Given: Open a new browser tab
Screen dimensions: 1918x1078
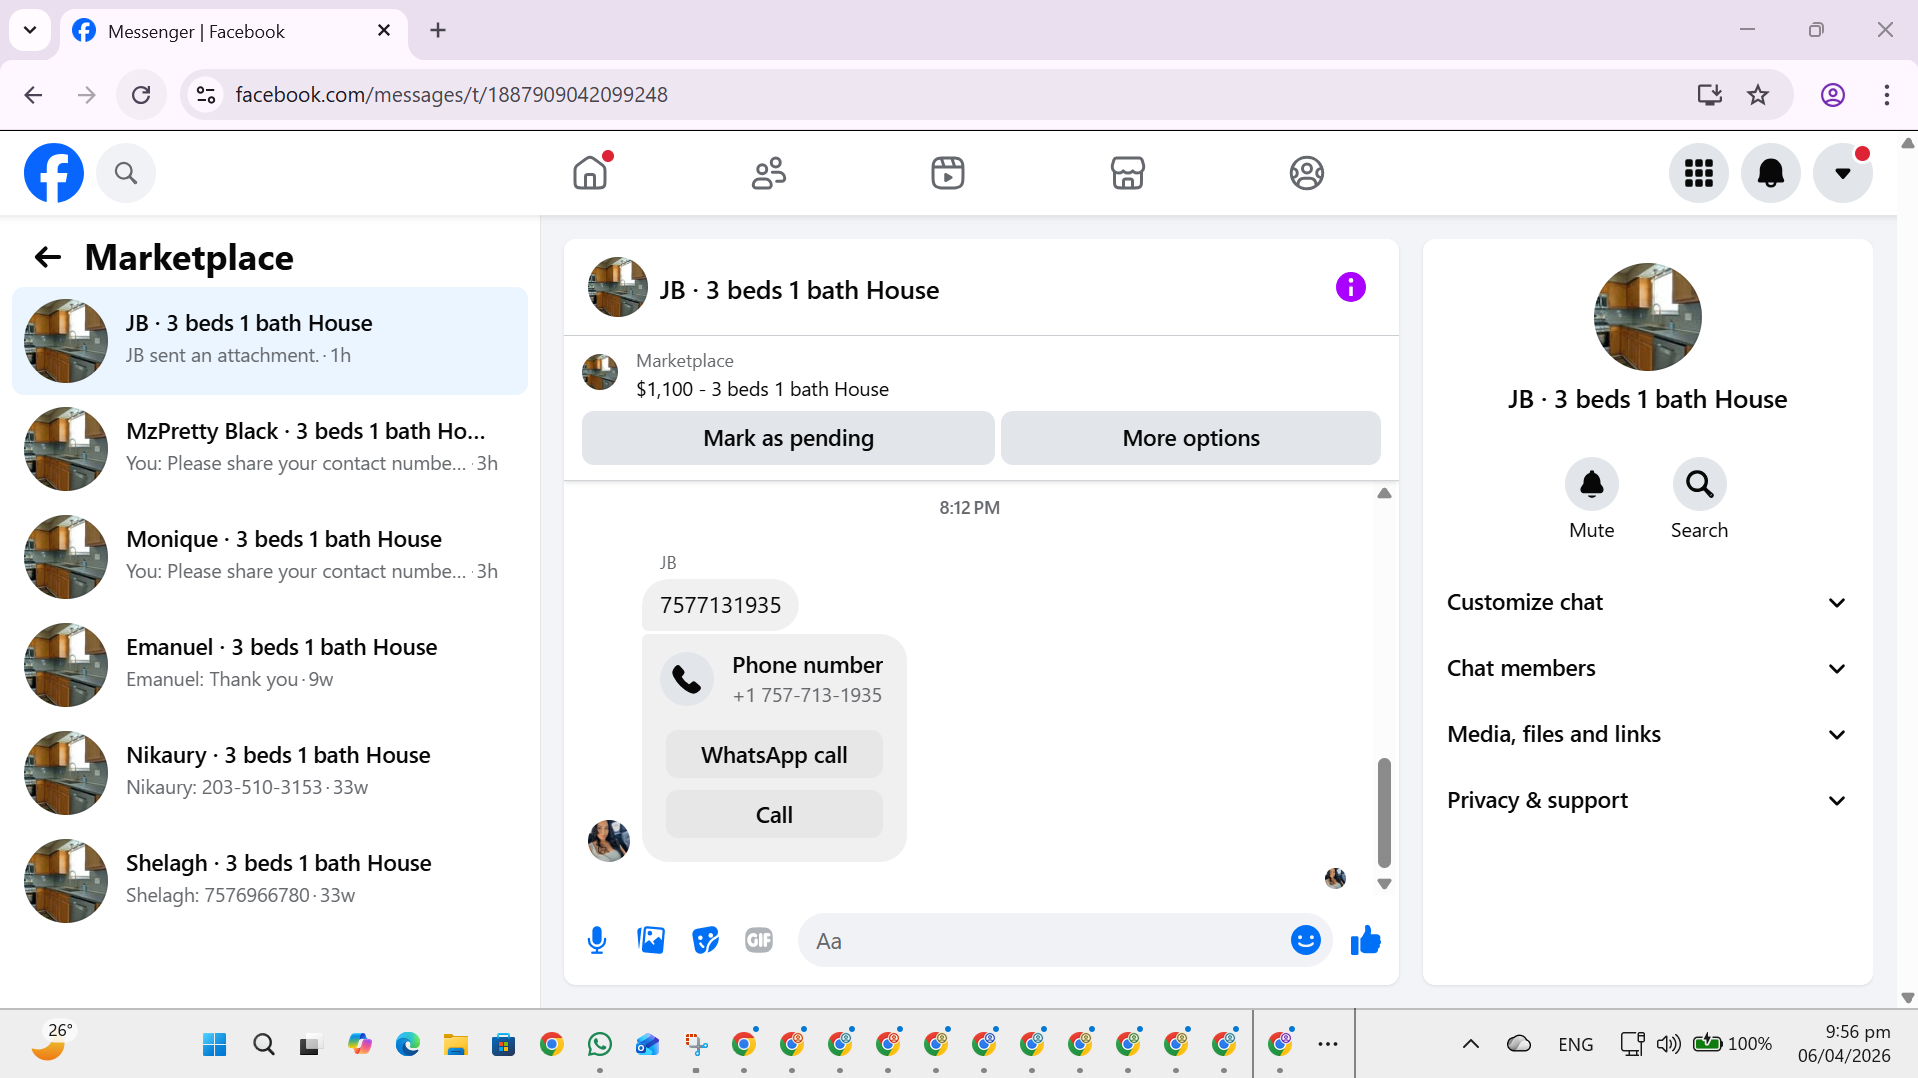Looking at the screenshot, I should coord(438,31).
